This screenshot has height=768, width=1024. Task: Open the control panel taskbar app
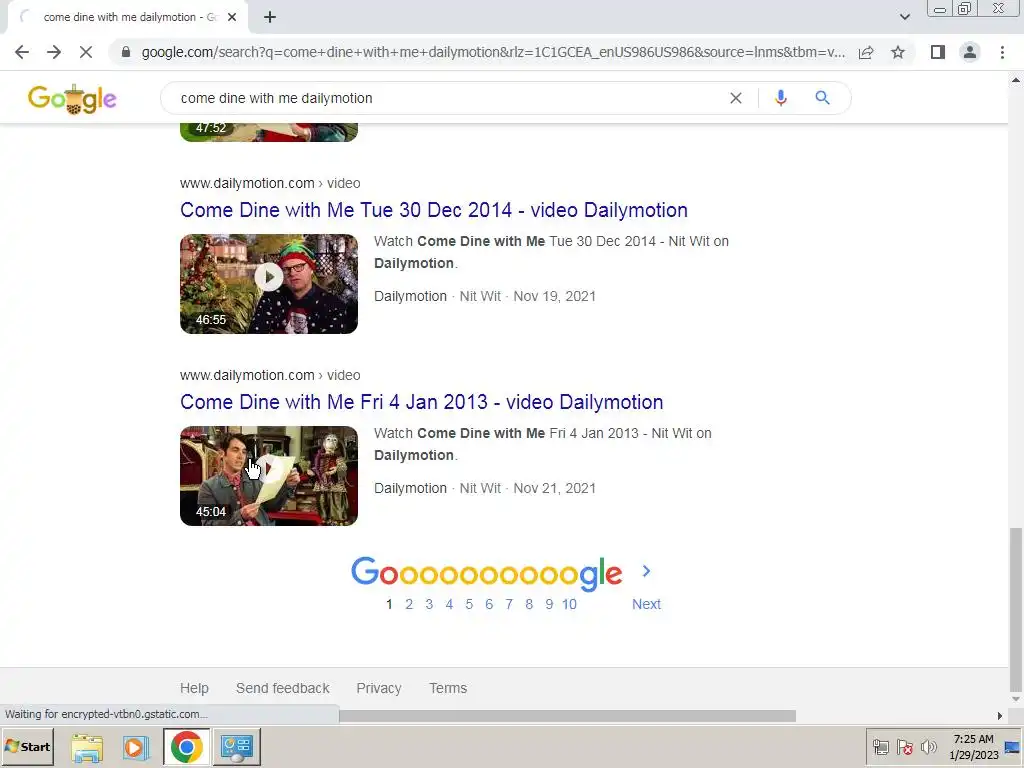click(236, 747)
